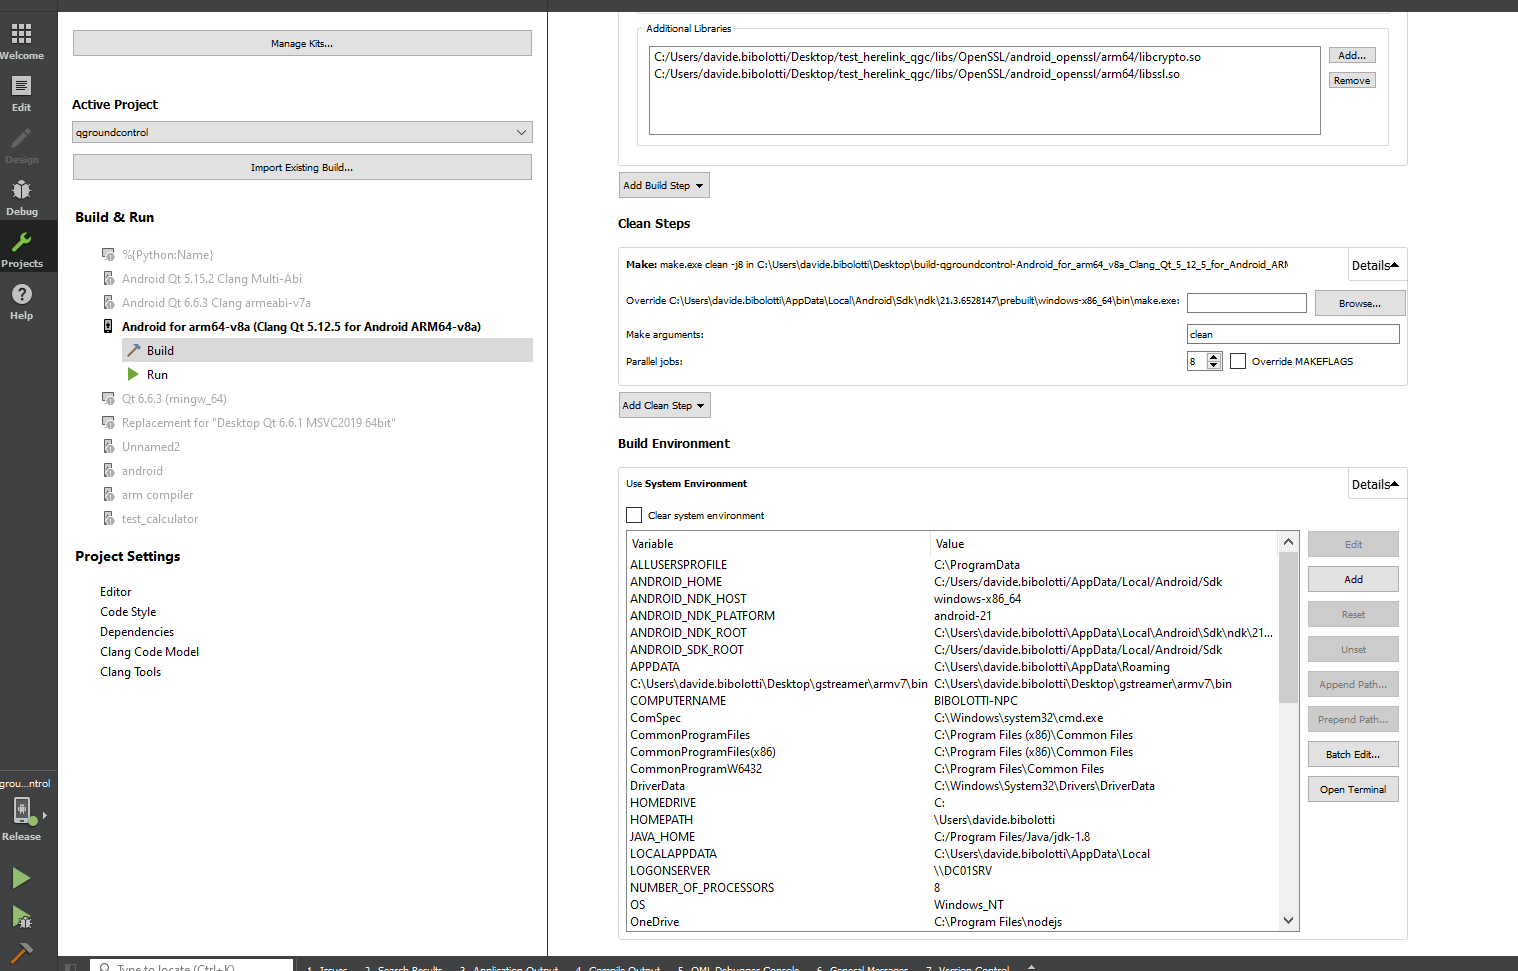Start debugging with the debug-run icon

tap(21, 917)
